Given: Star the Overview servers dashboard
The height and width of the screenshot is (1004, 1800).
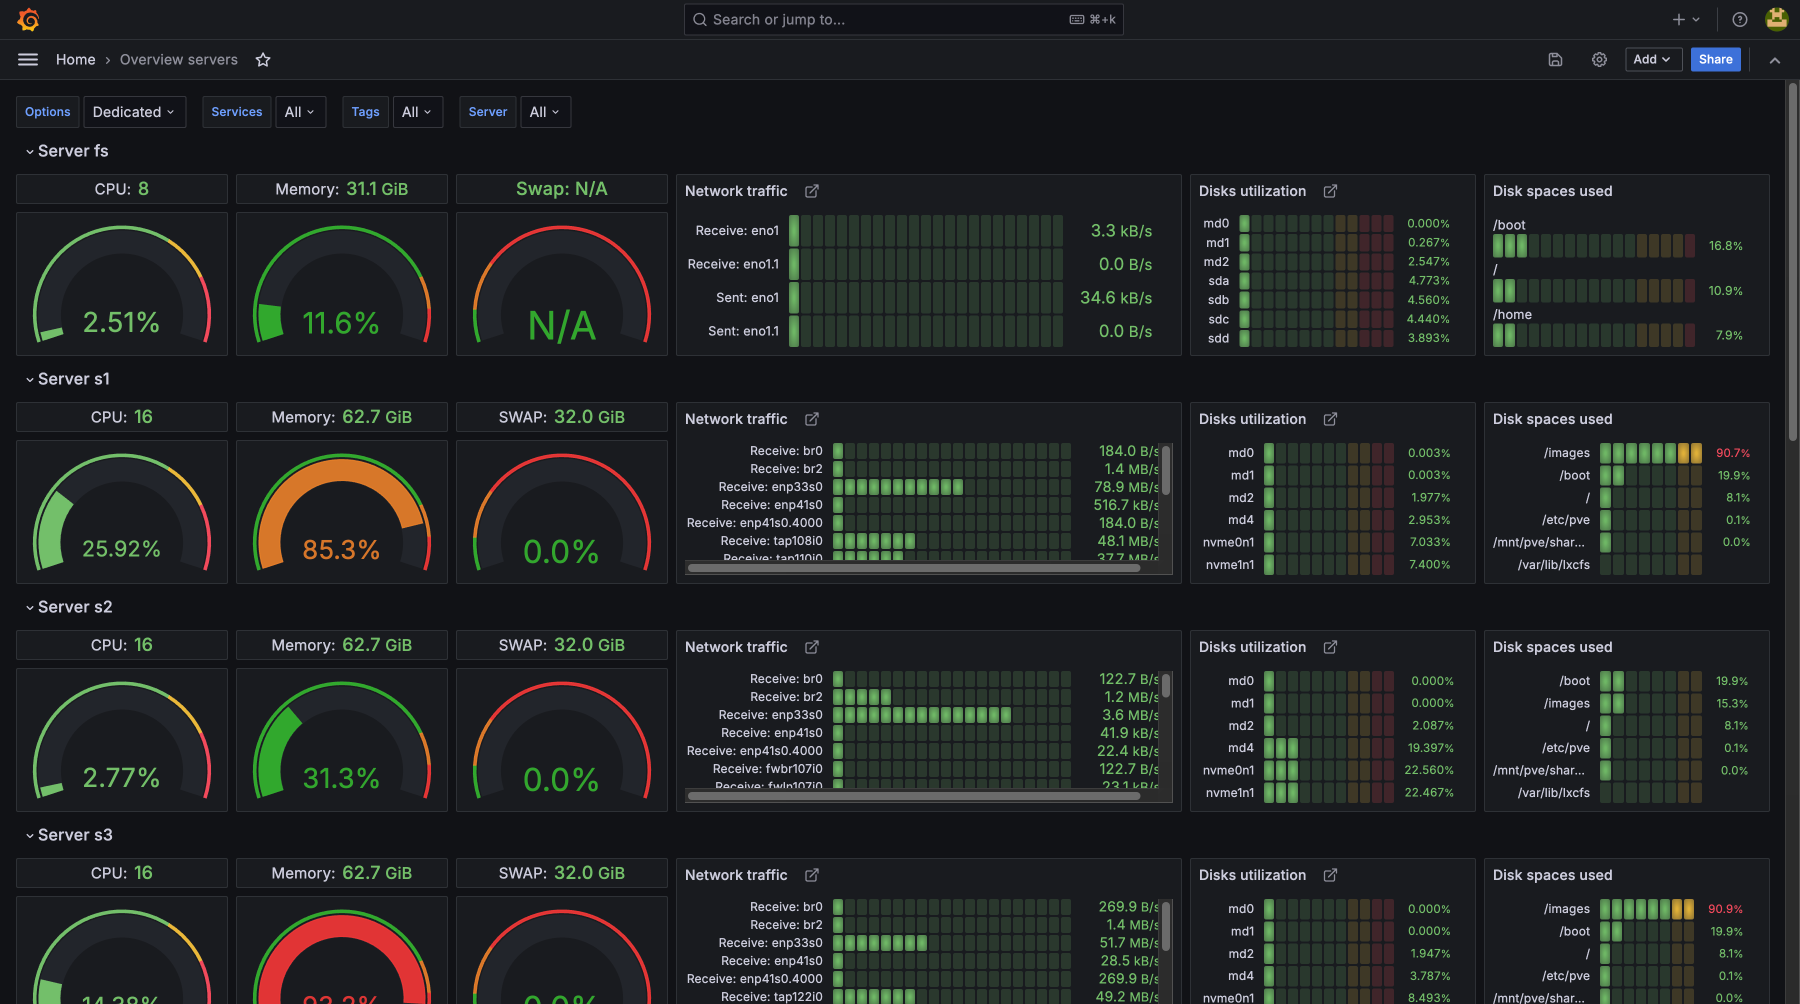Looking at the screenshot, I should [x=263, y=60].
